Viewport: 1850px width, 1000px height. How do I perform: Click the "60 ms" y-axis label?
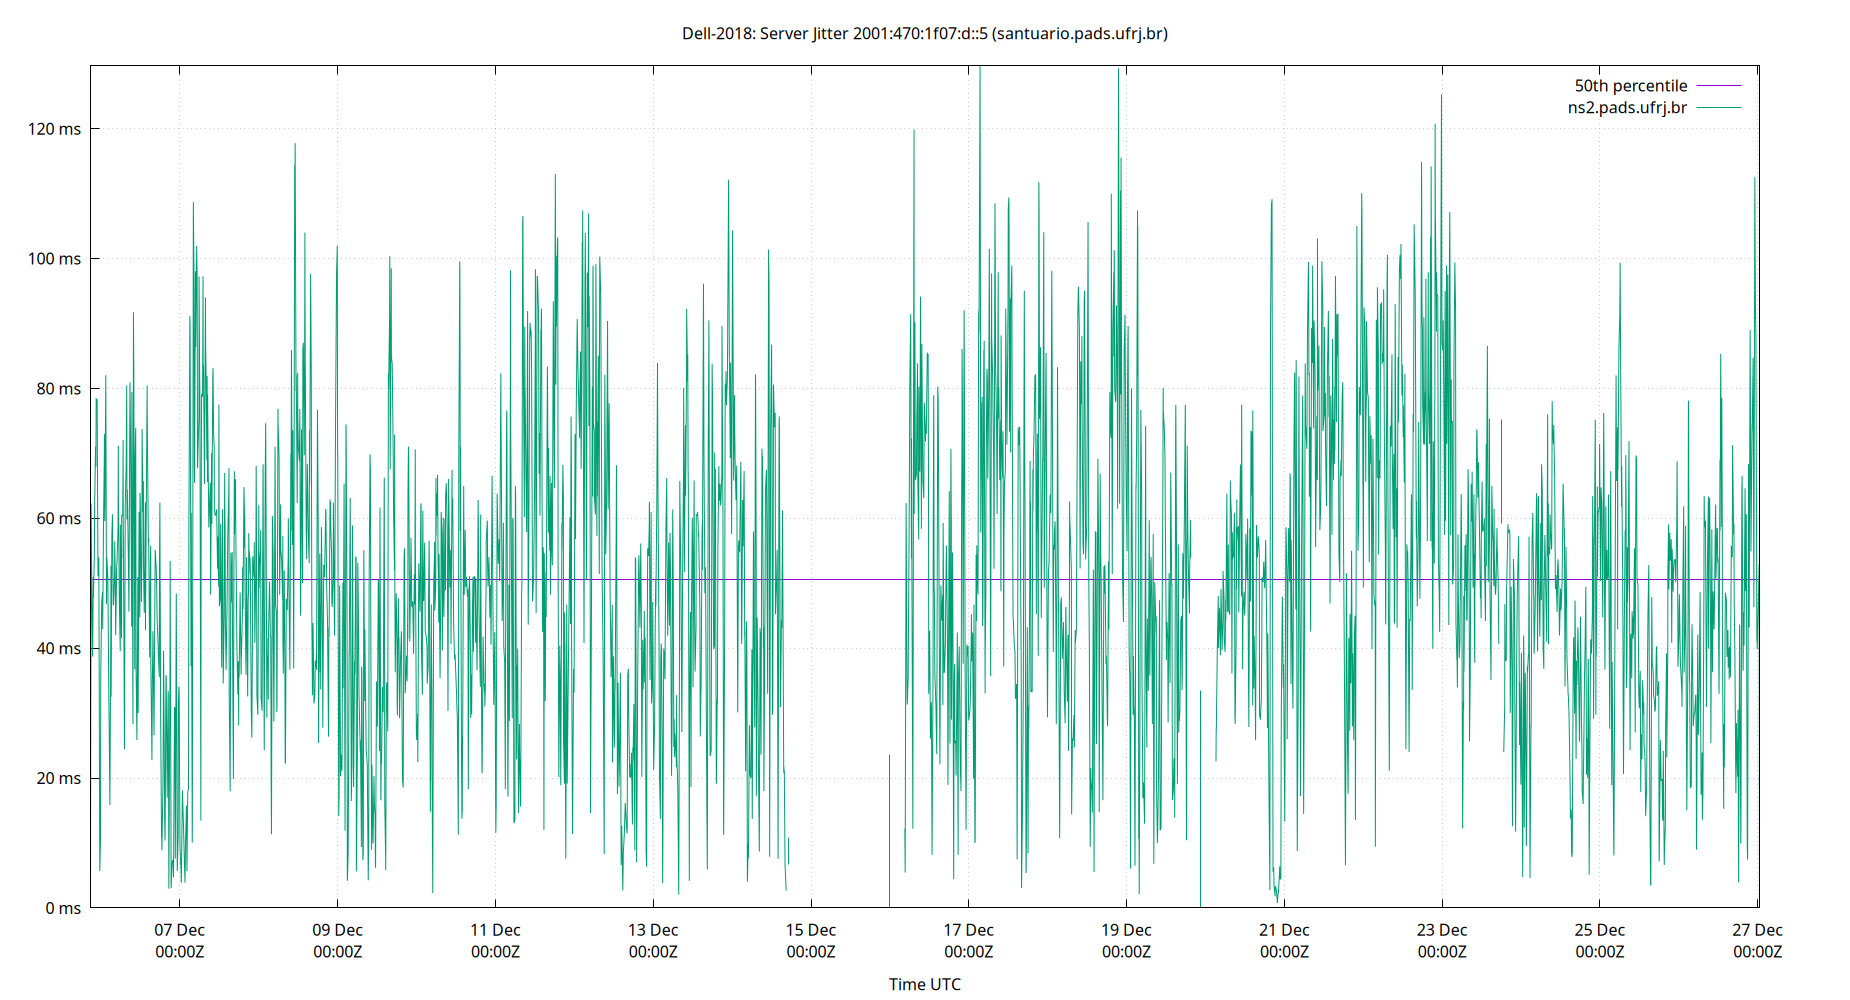coord(58,518)
